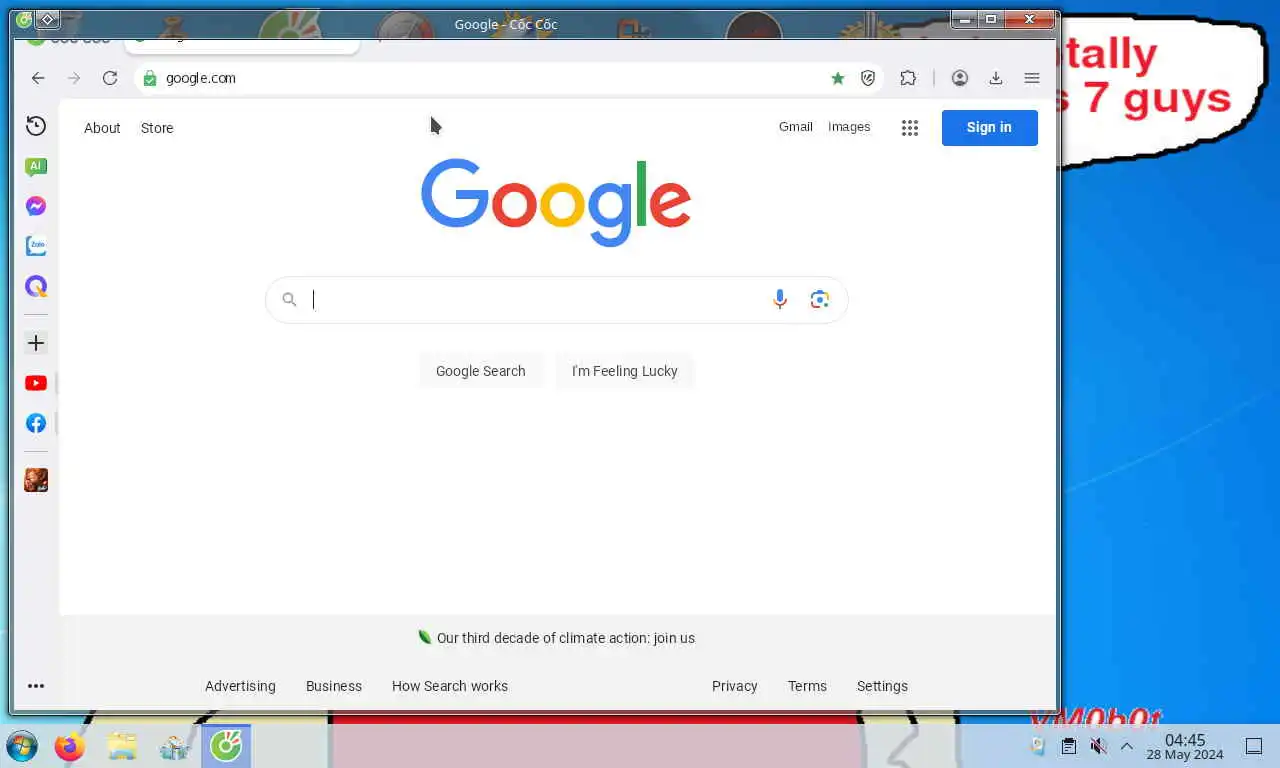Image resolution: width=1280 pixels, height=768 pixels.
Task: Click the I'm Feeling Lucky button
Action: pyautogui.click(x=625, y=371)
